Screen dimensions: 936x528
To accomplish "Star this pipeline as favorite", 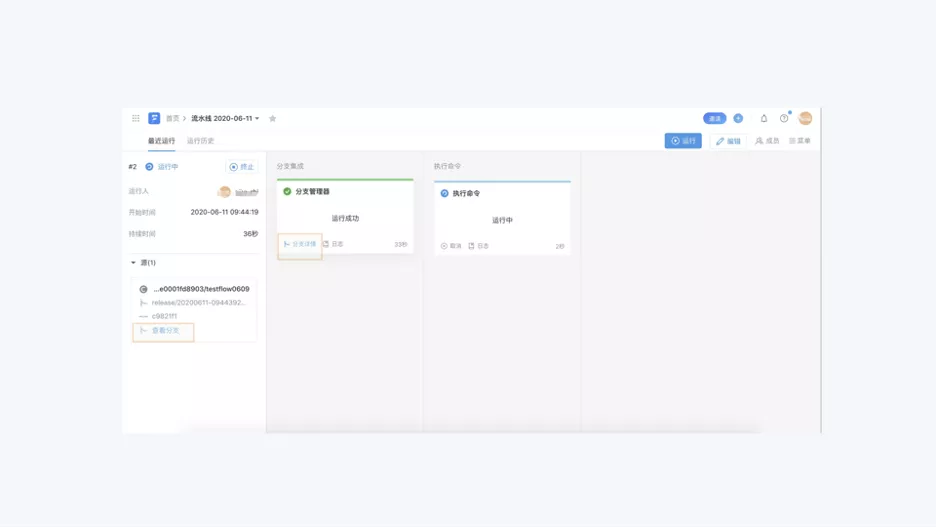I will click(272, 118).
